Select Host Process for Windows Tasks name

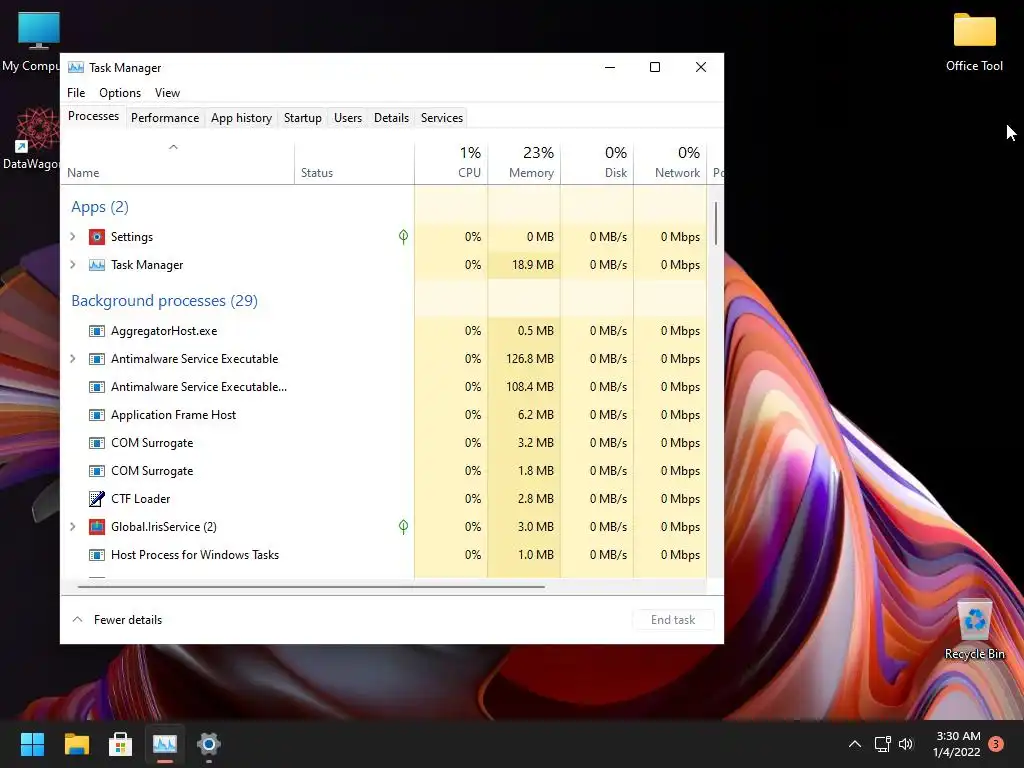coord(195,555)
